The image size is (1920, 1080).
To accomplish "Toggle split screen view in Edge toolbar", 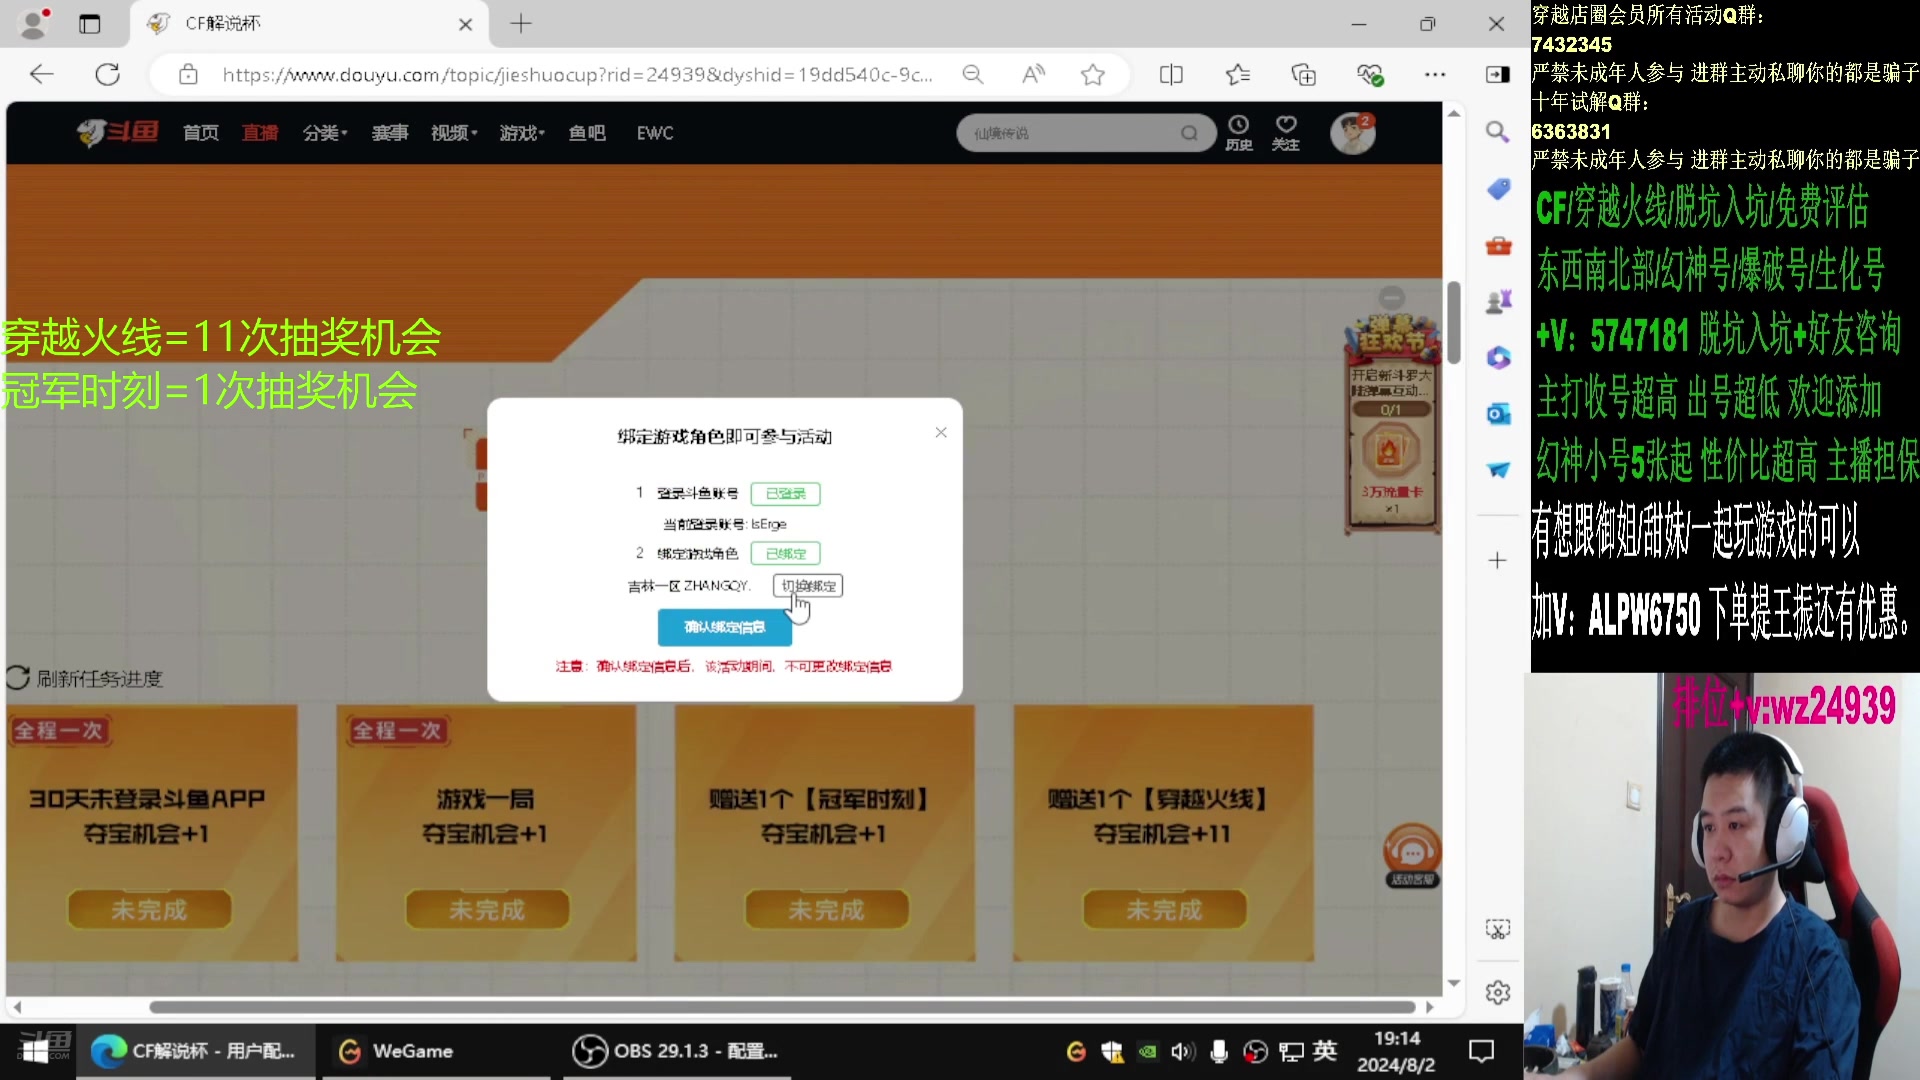I will tap(1171, 74).
